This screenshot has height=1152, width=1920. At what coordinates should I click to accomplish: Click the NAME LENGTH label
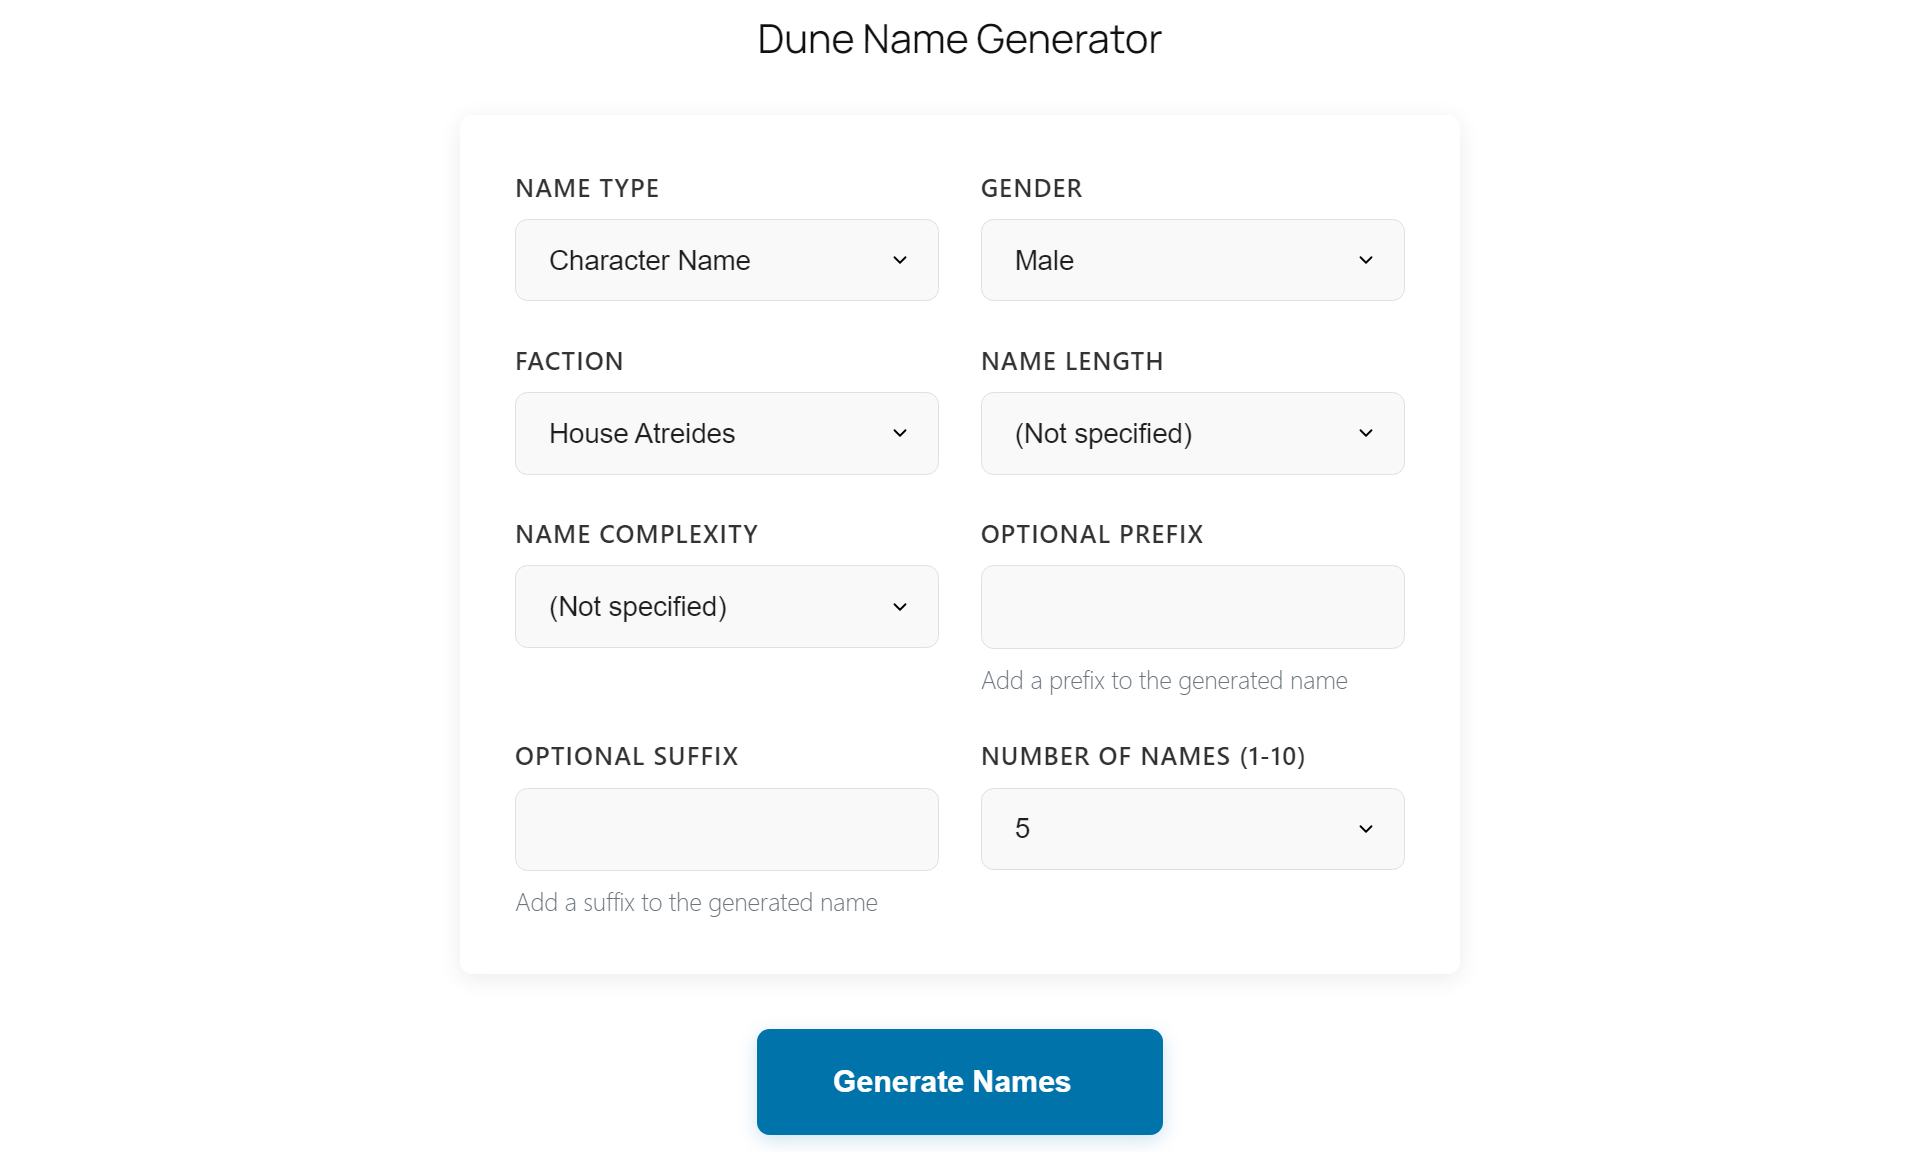pos(1072,361)
